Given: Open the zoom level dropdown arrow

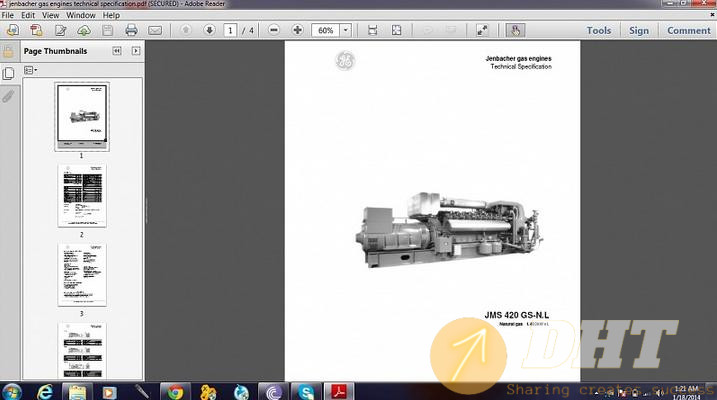Looking at the screenshot, I should 346,30.
